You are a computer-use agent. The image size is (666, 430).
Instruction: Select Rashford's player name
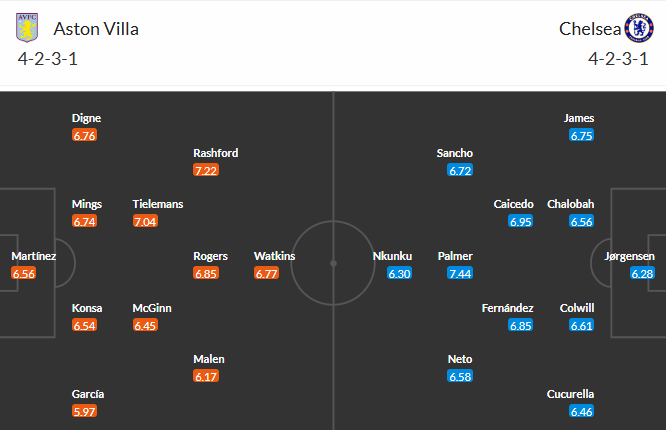click(215, 153)
